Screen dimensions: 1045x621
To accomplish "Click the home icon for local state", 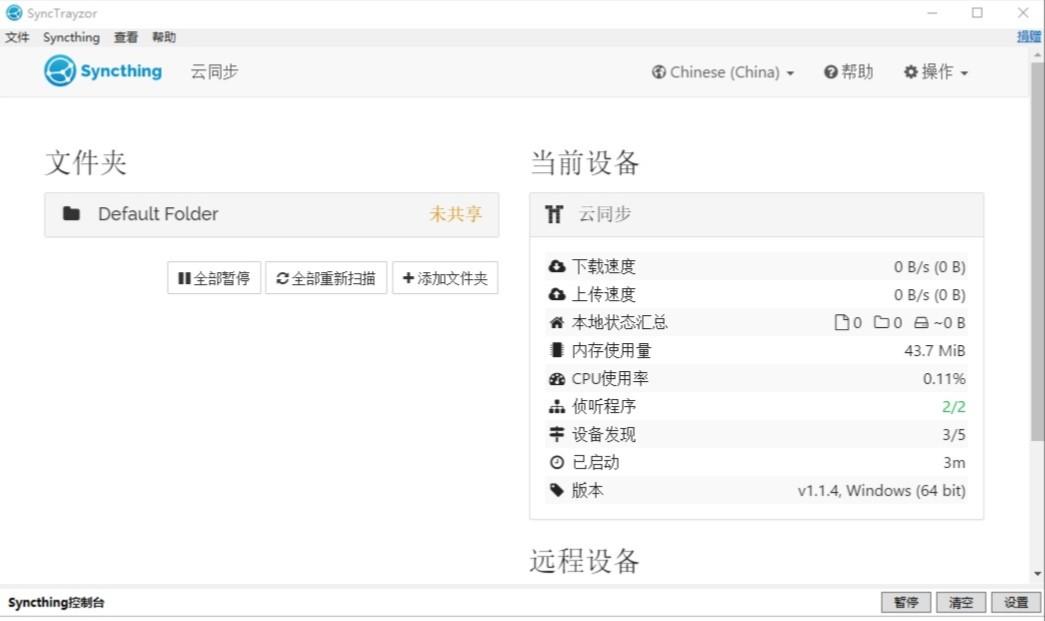I will tap(556, 322).
